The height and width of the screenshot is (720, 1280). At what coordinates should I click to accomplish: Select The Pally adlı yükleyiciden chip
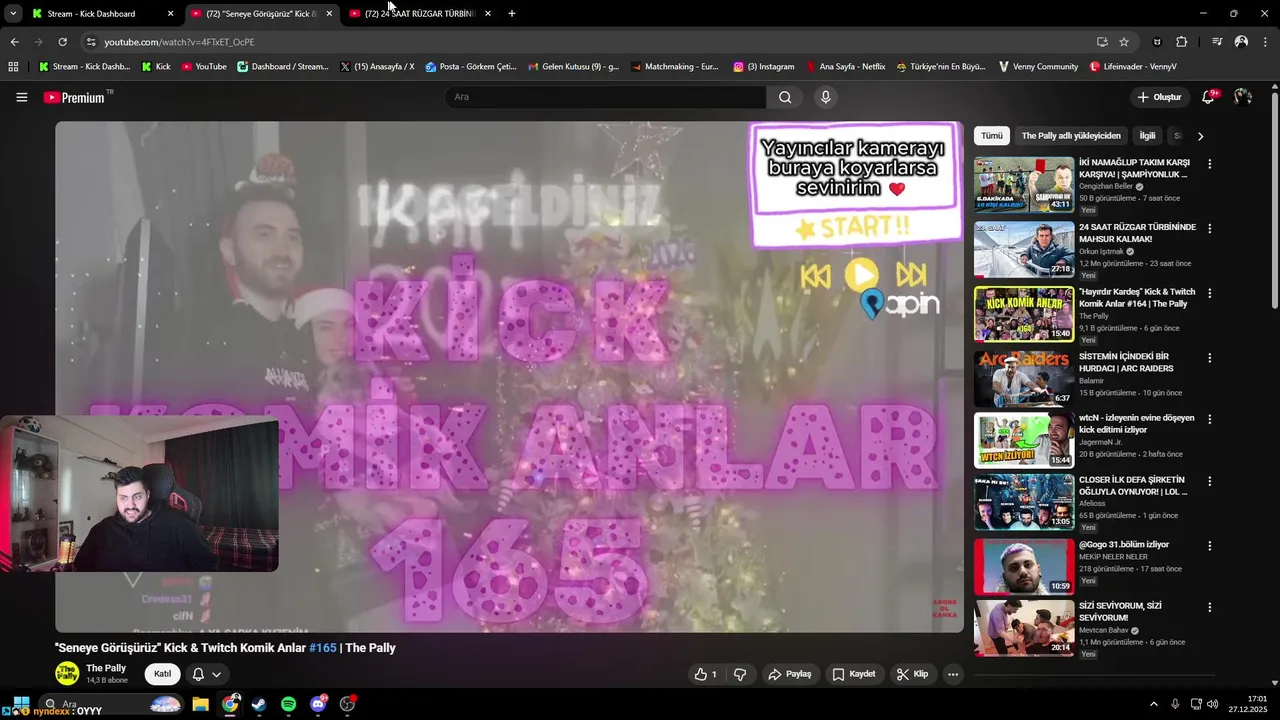click(1071, 136)
